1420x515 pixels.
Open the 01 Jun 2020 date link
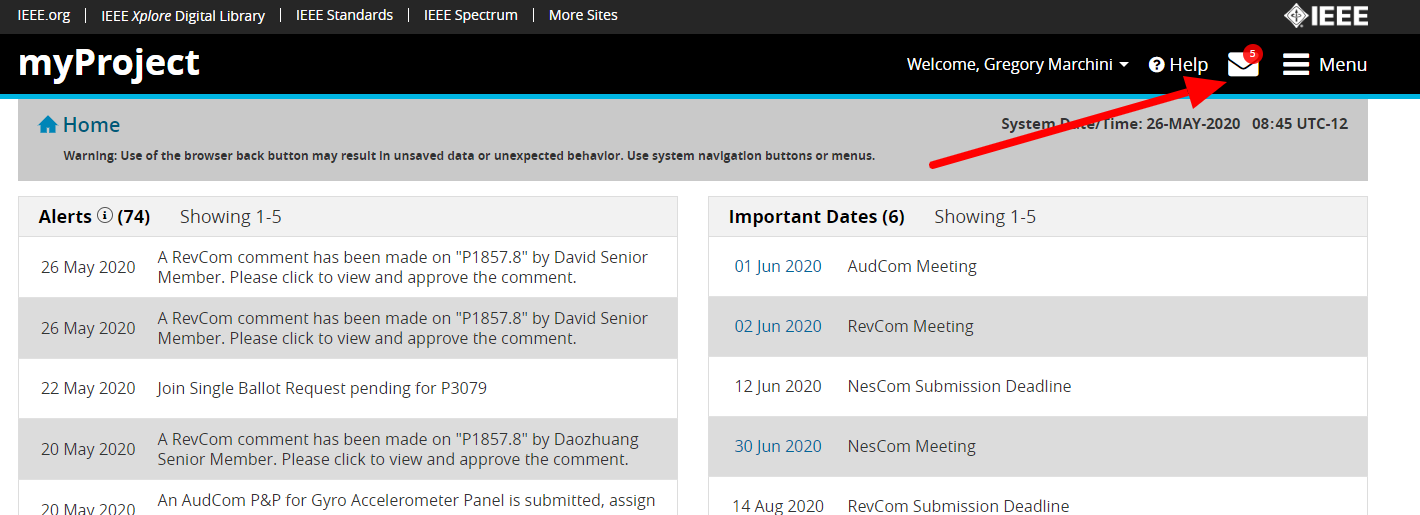(778, 266)
